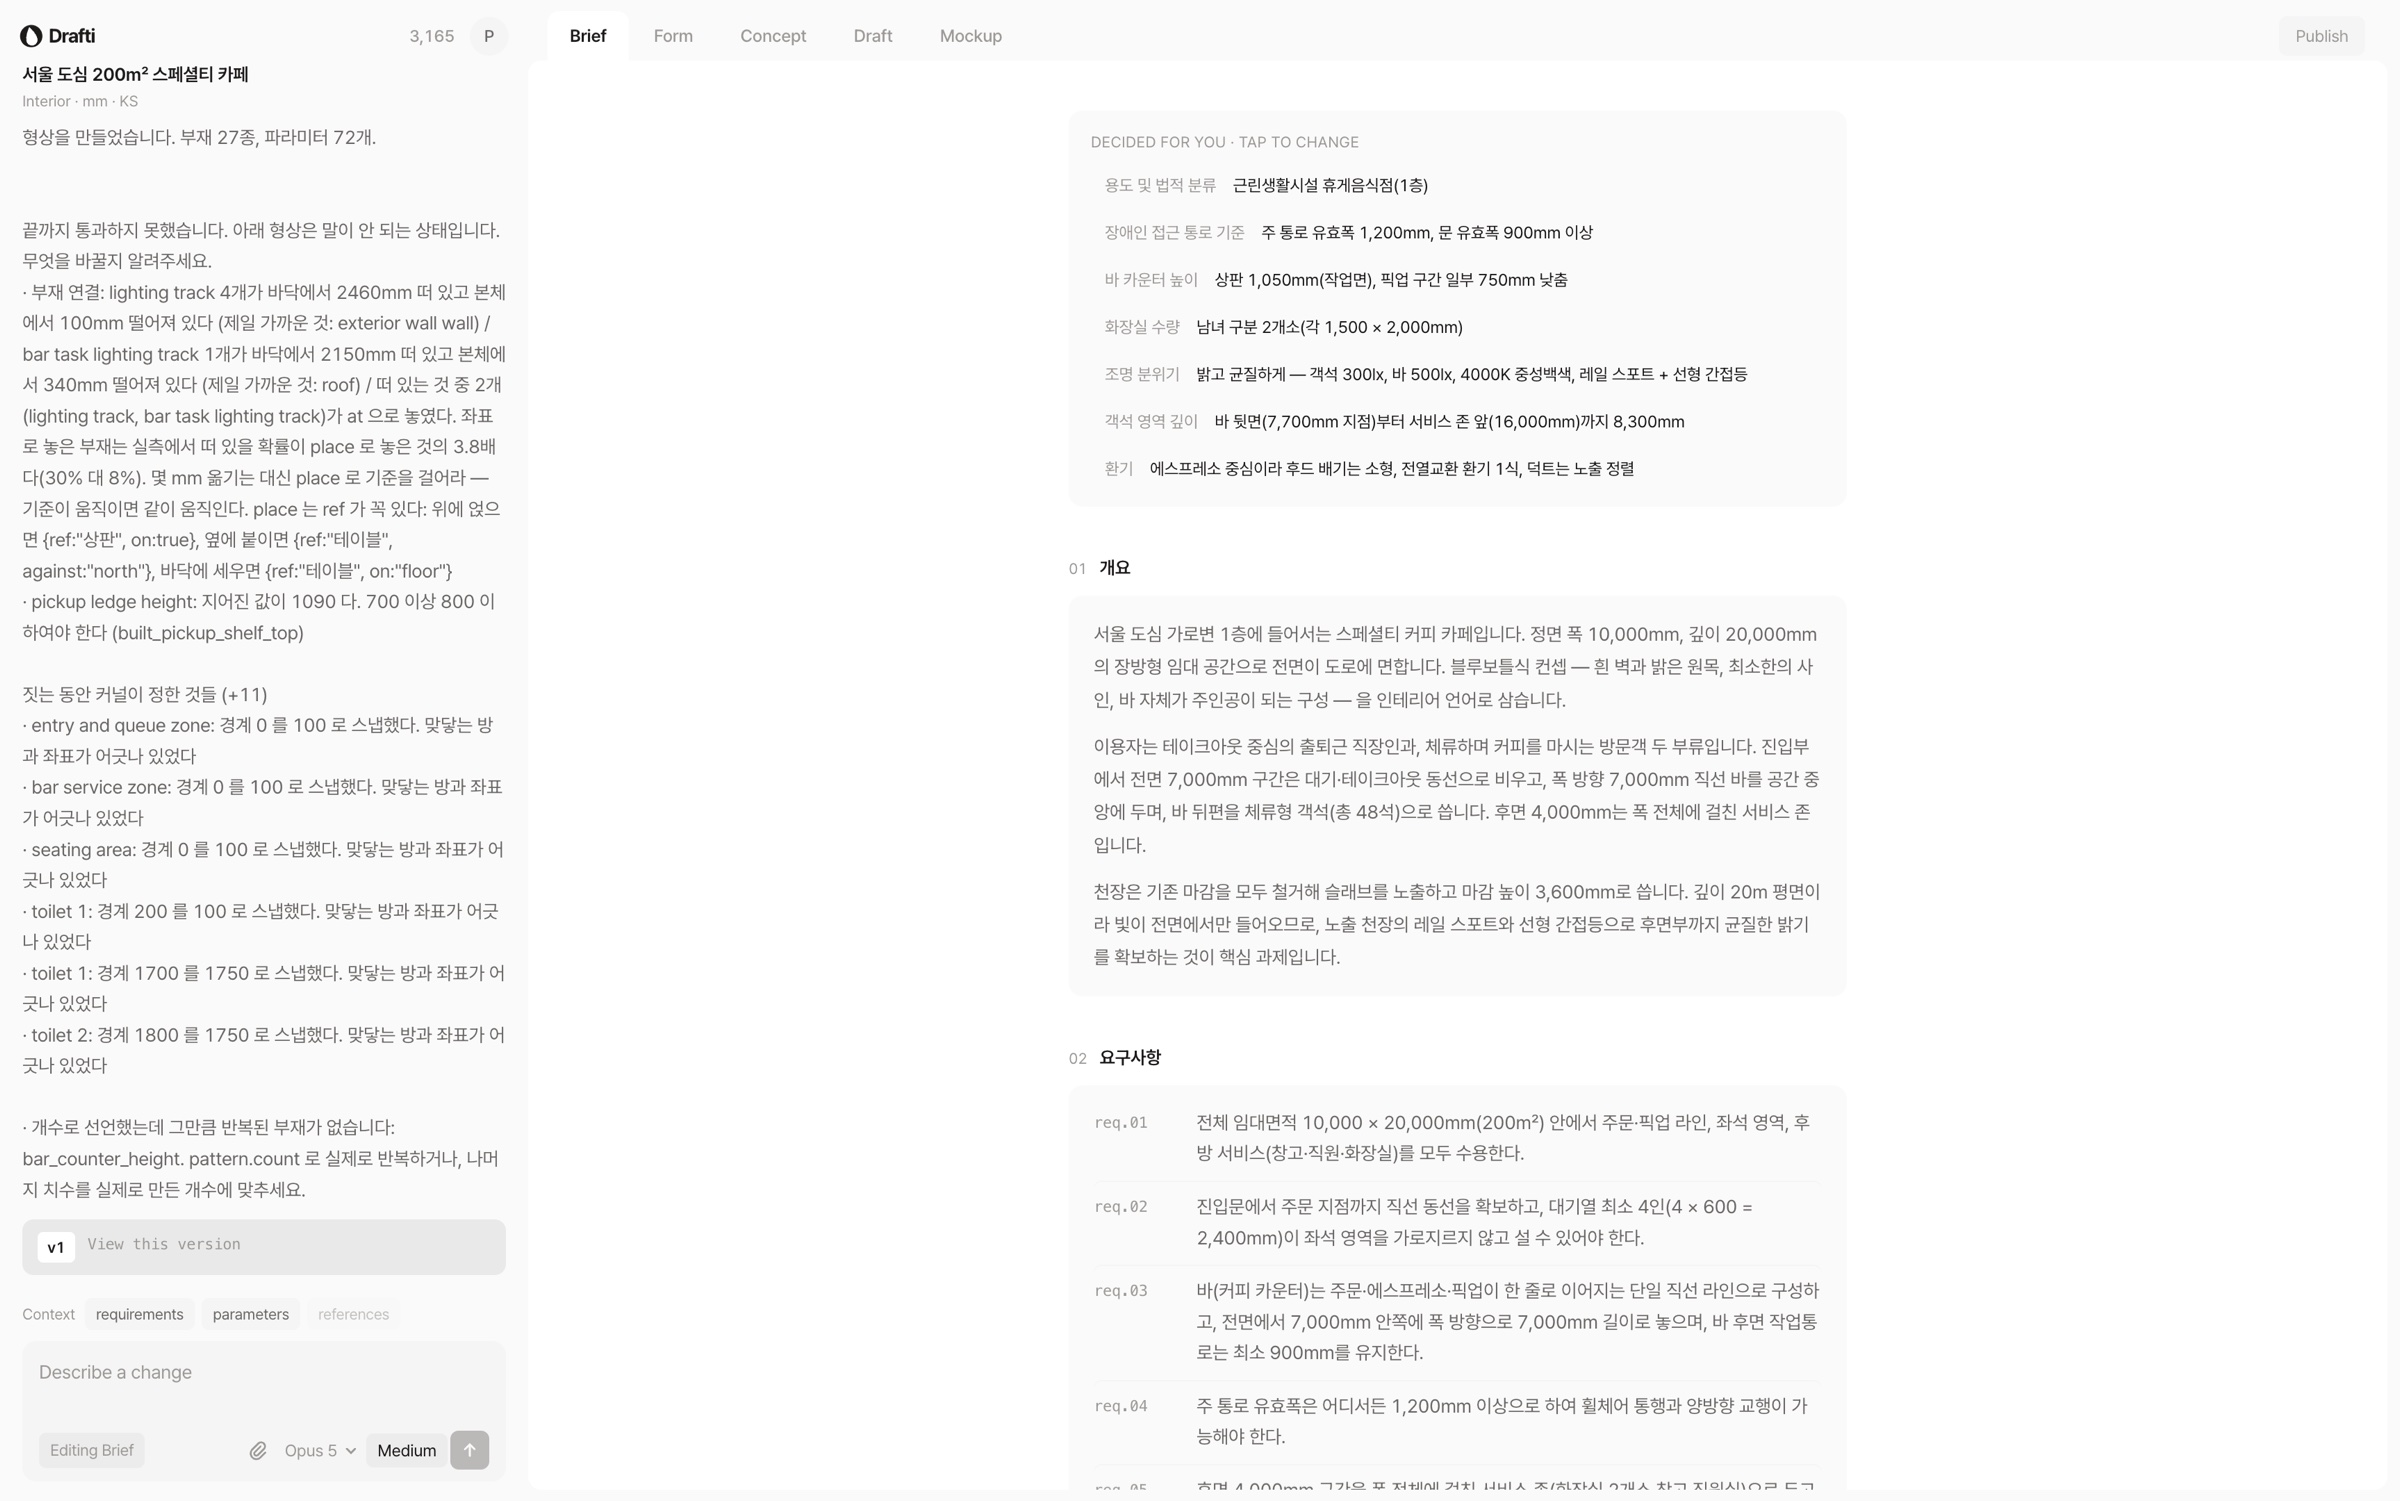The height and width of the screenshot is (1501, 2400).
Task: Select the requirements context chip
Action: pos(140,1314)
